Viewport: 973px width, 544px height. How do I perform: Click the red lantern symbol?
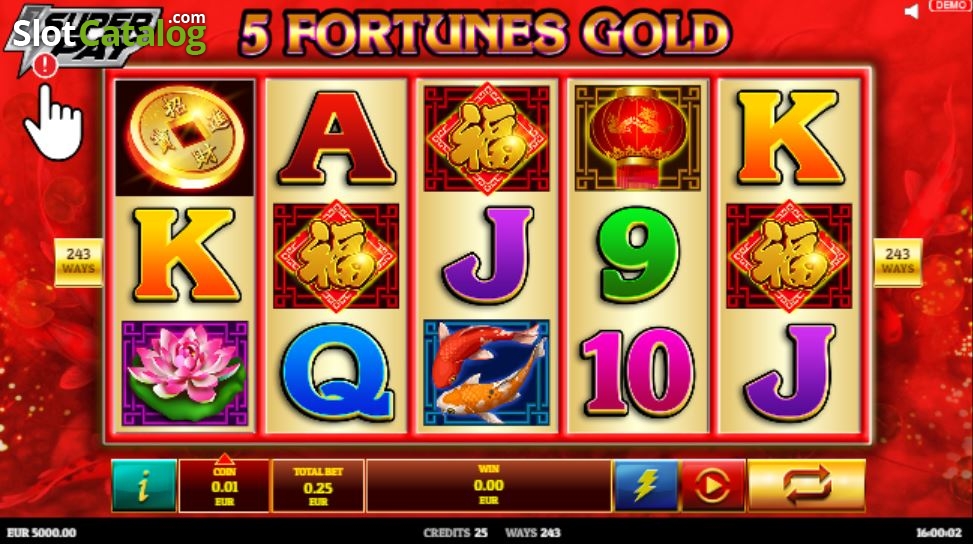tap(637, 137)
